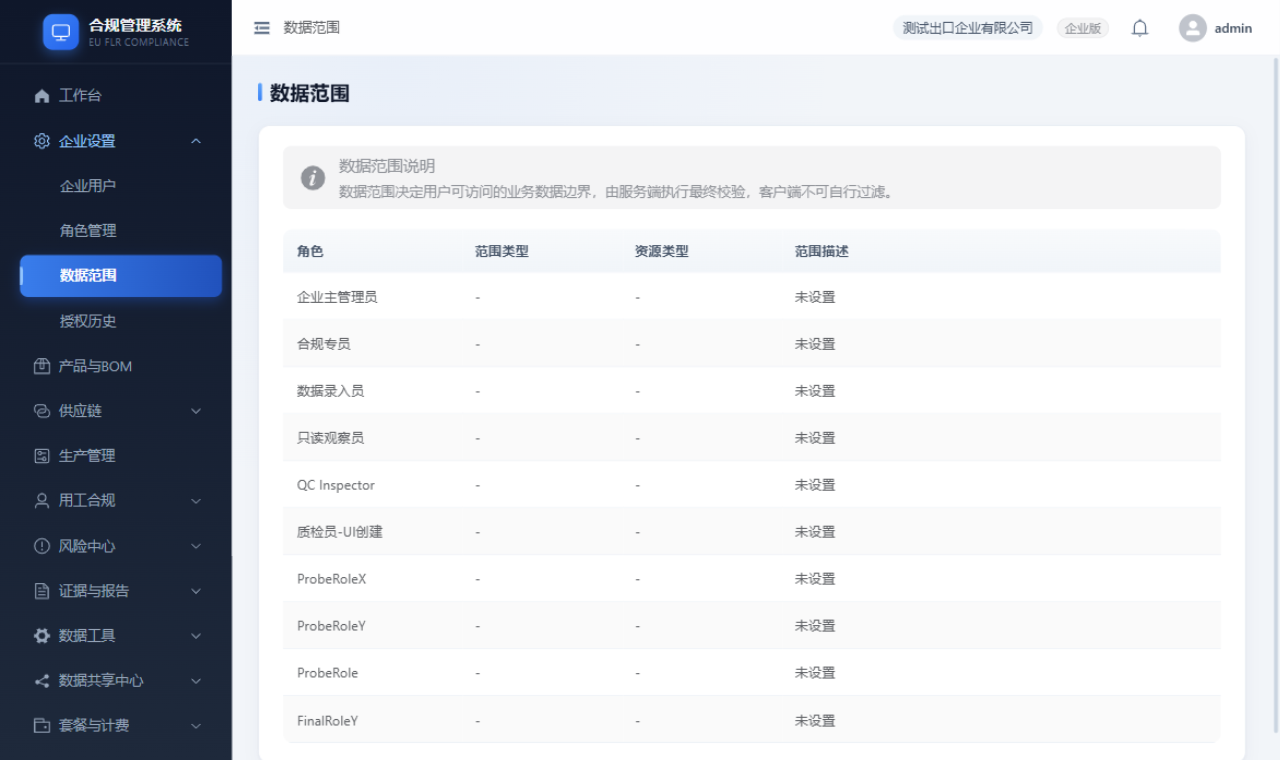
Task: Click the warning icon beside 风险中心
Action: [42, 546]
